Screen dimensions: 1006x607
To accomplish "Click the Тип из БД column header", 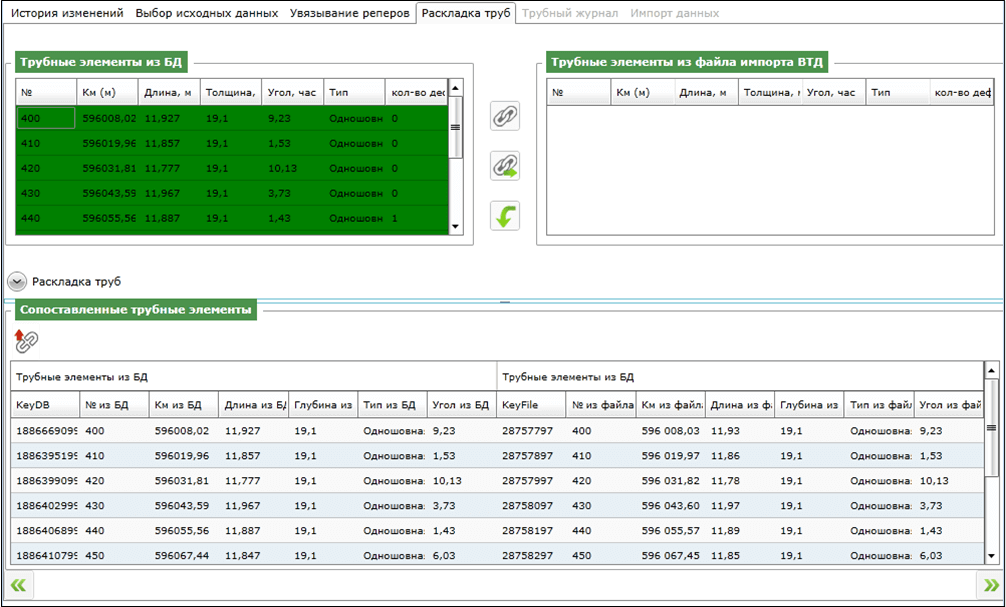I will [392, 405].
